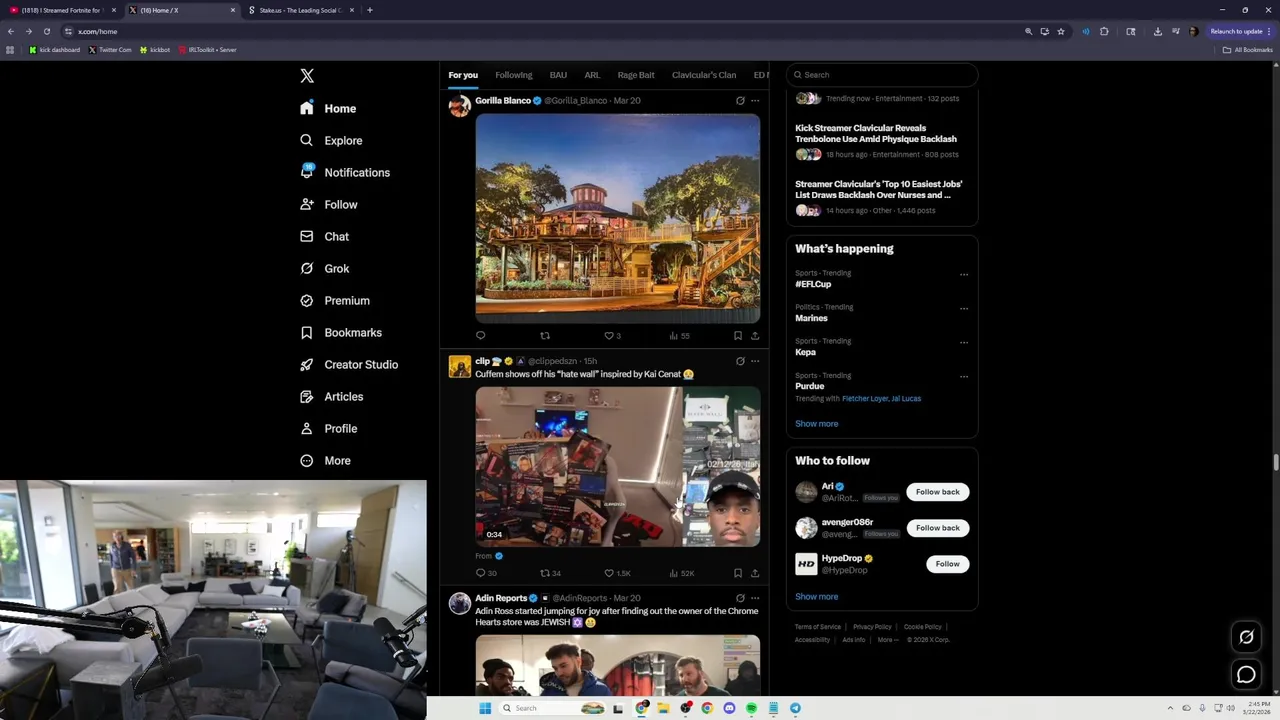Open Chrome three-dot menu
The height and width of the screenshot is (720, 1280).
(x=1269, y=31)
